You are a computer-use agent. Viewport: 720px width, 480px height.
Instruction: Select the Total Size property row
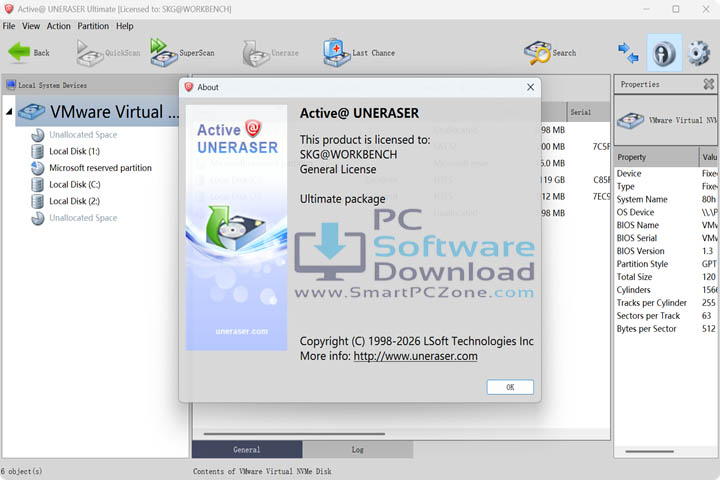coord(666,277)
